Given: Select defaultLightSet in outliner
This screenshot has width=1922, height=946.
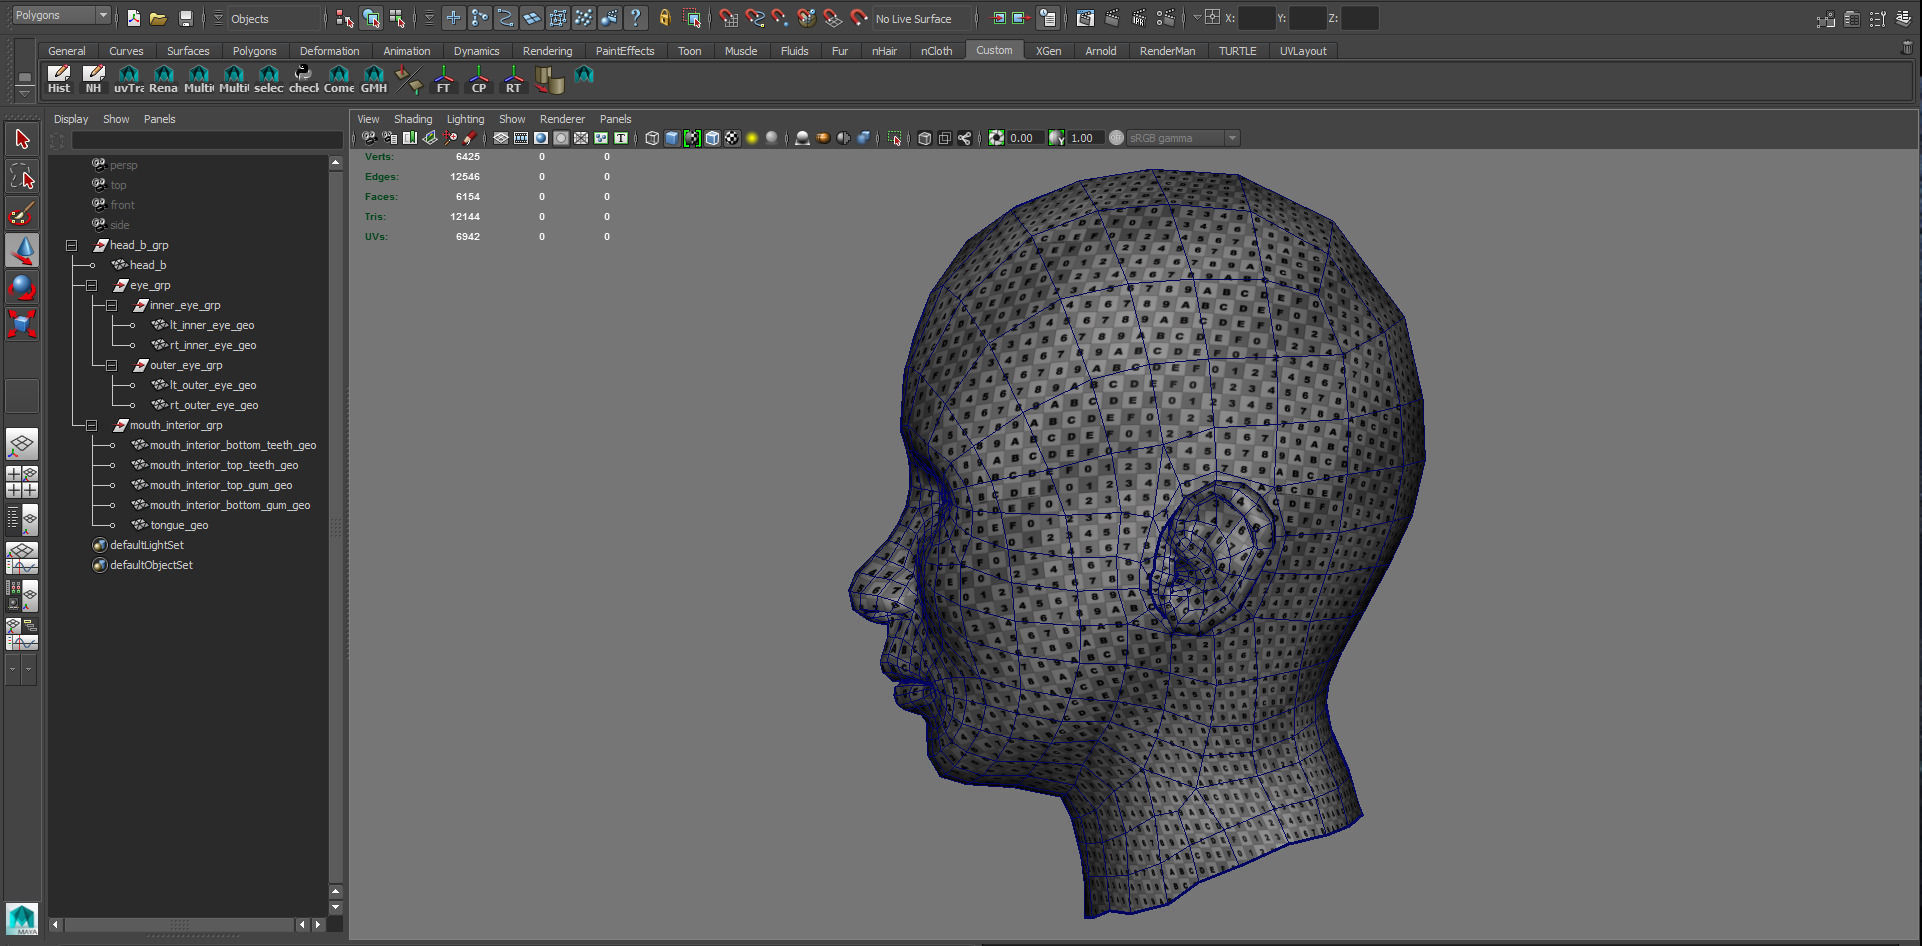Looking at the screenshot, I should (146, 545).
